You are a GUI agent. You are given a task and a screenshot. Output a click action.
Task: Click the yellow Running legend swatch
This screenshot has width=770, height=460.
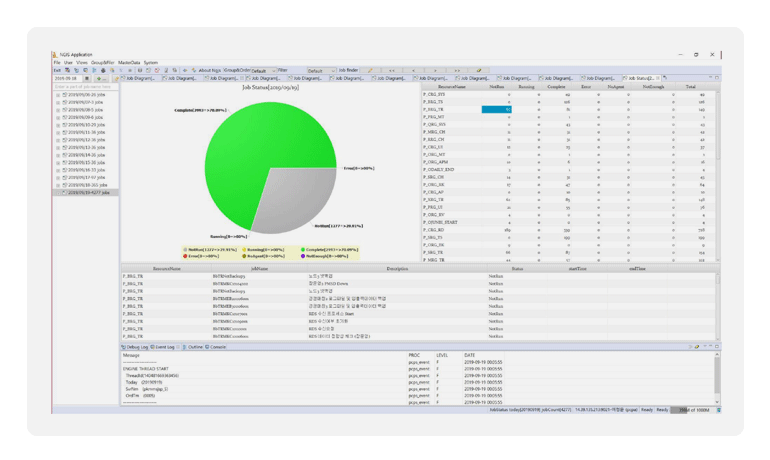coord(244,250)
